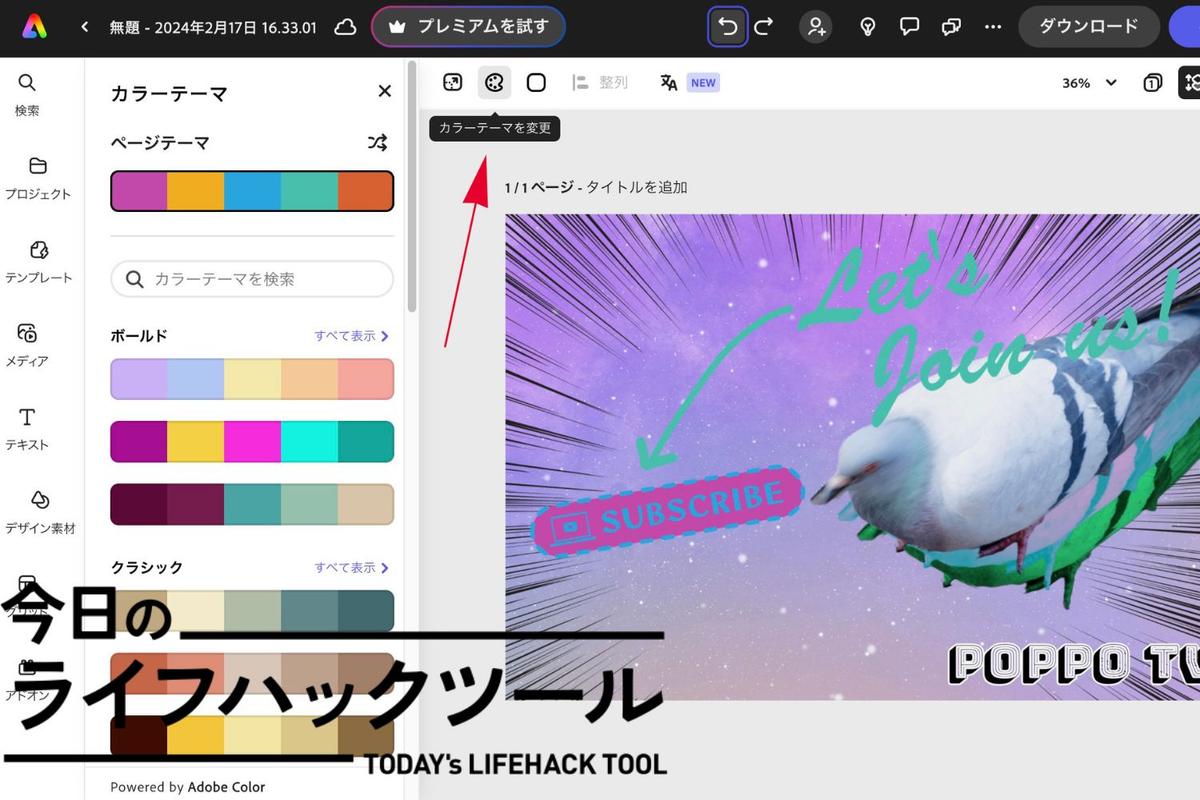Viewport: 1200px width, 800px height.
Task: Open the background shape icon in toolbar
Action: tap(536, 82)
